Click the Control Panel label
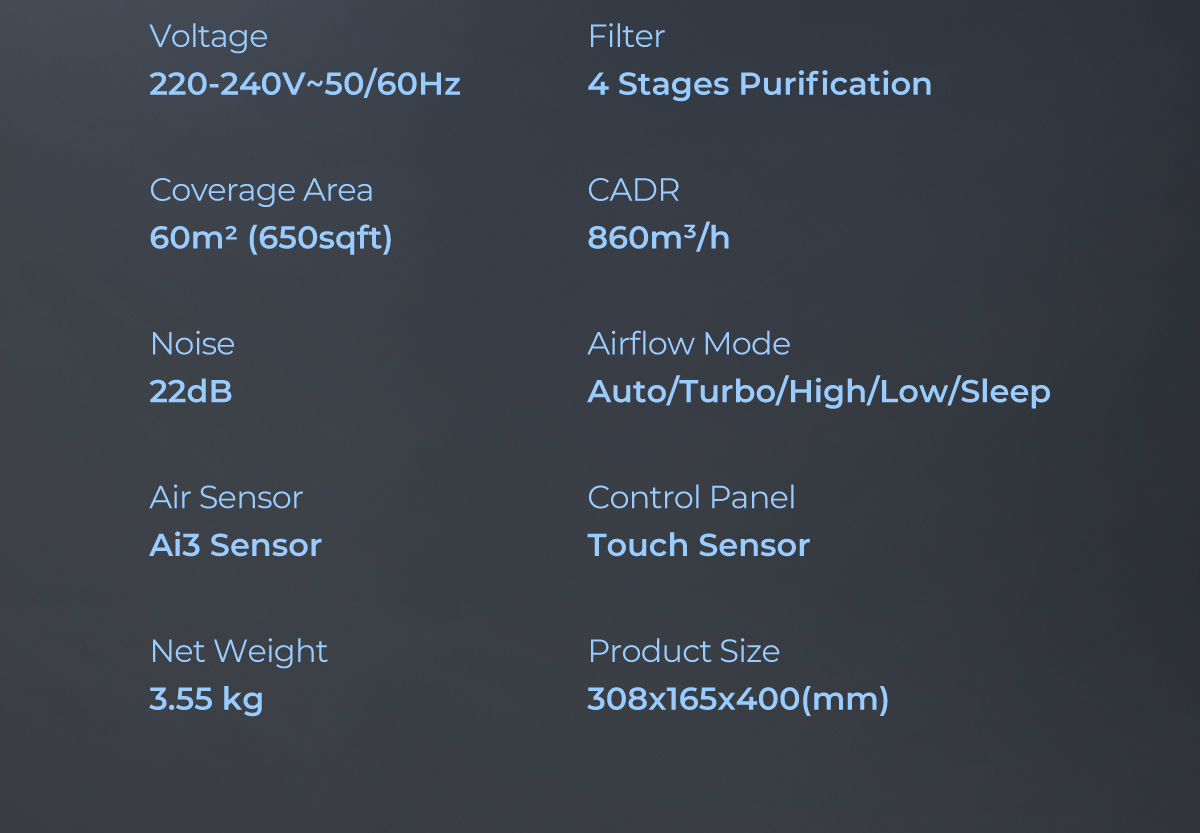The image size is (1200, 833). (x=691, y=497)
